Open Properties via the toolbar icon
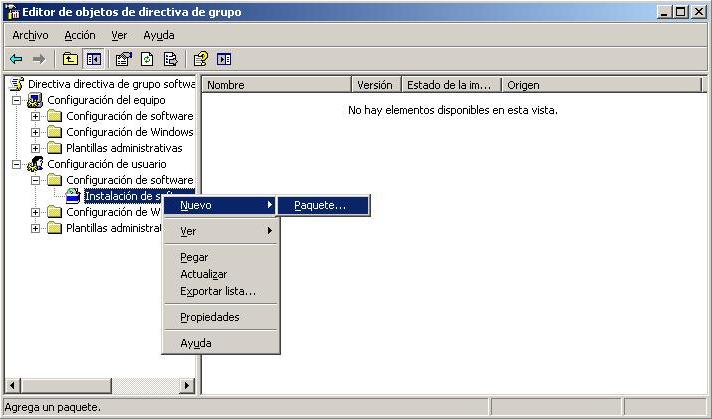 [124, 59]
